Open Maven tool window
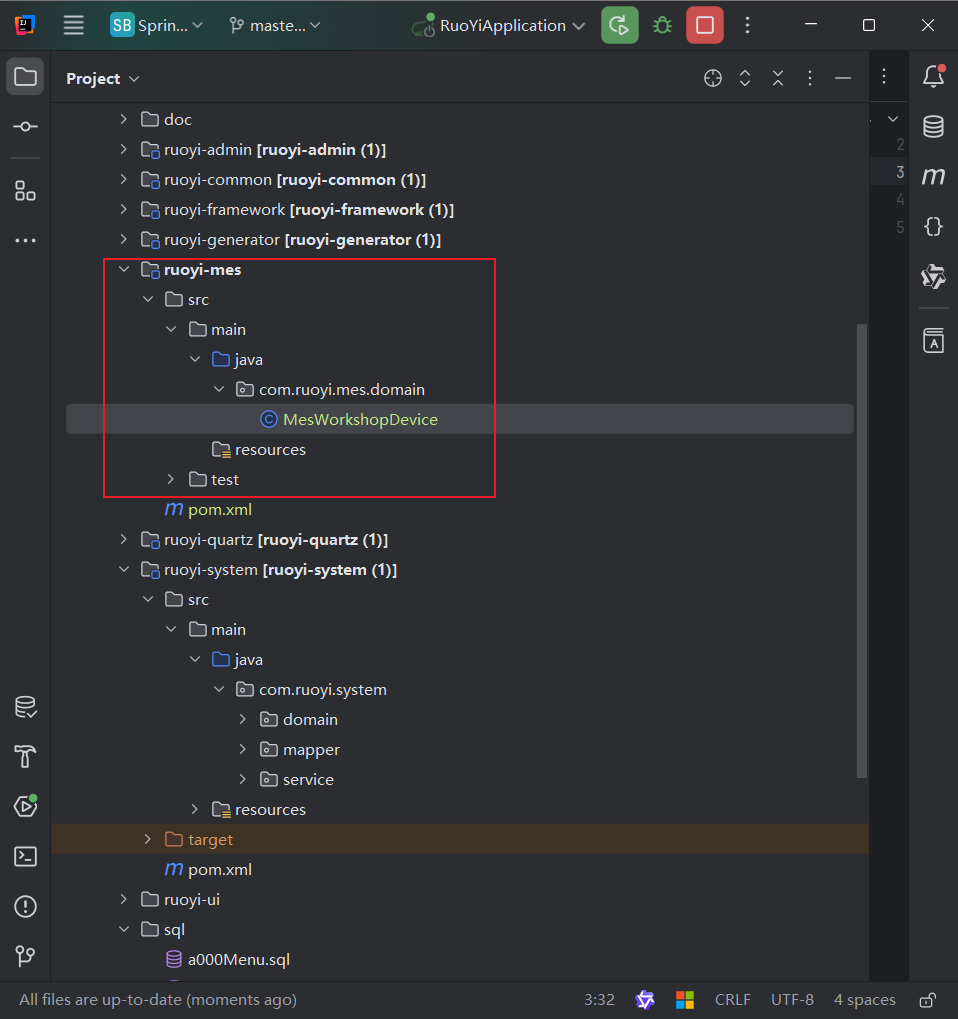958x1019 pixels. tap(934, 176)
